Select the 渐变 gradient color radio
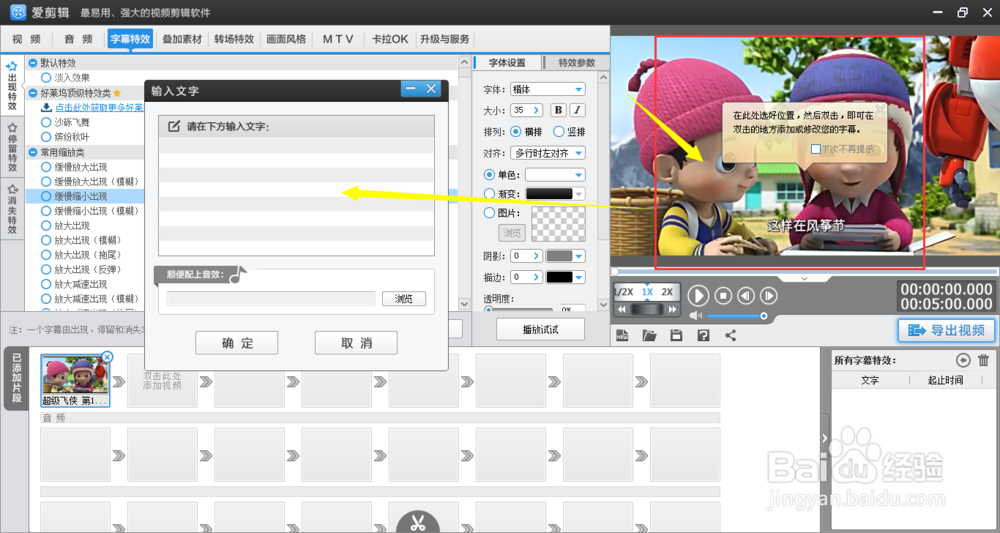Viewport: 1000px width, 533px height. [x=489, y=193]
